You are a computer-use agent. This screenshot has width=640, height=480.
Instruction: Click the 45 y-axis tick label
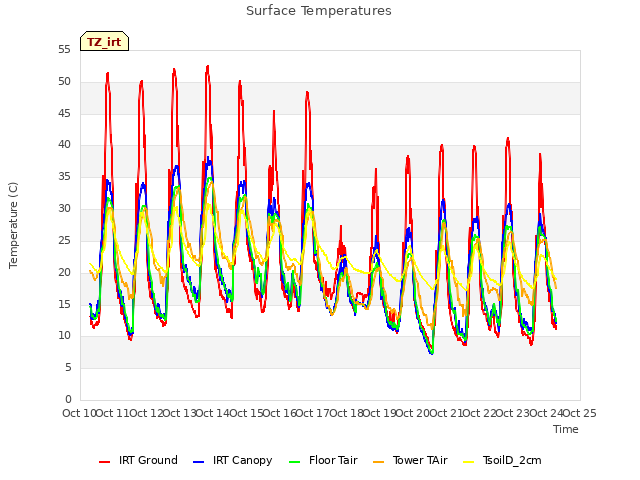64,113
